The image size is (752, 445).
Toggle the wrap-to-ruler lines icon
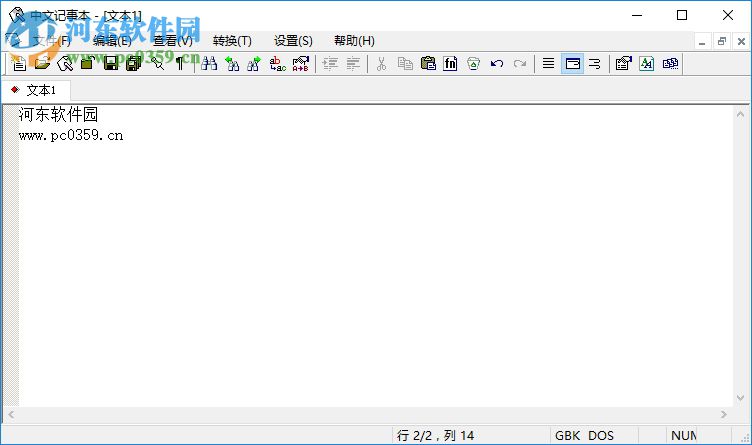(595, 63)
